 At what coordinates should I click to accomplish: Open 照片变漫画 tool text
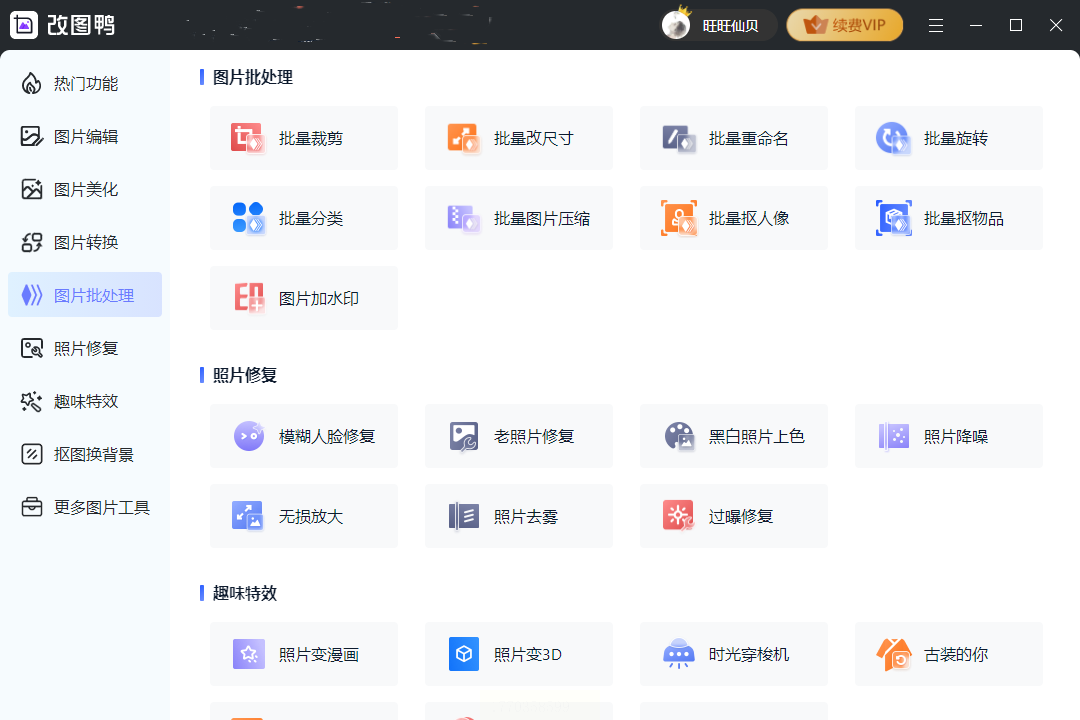(319, 655)
